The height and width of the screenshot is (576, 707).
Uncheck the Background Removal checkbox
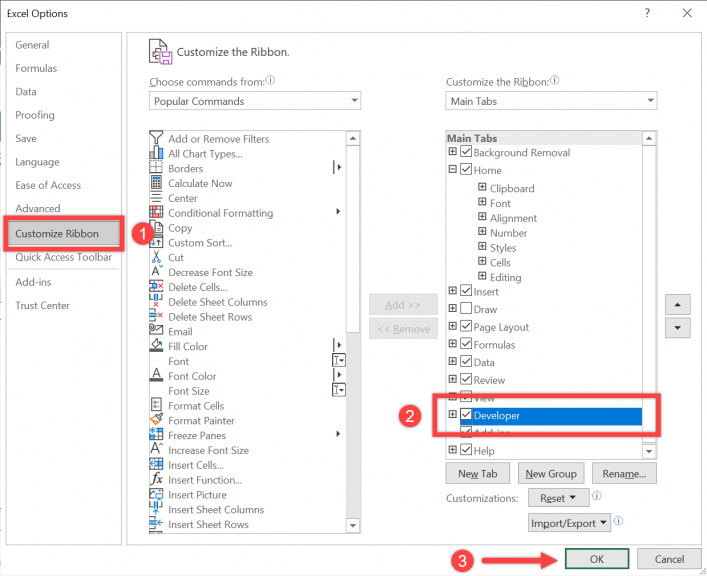[x=466, y=151]
